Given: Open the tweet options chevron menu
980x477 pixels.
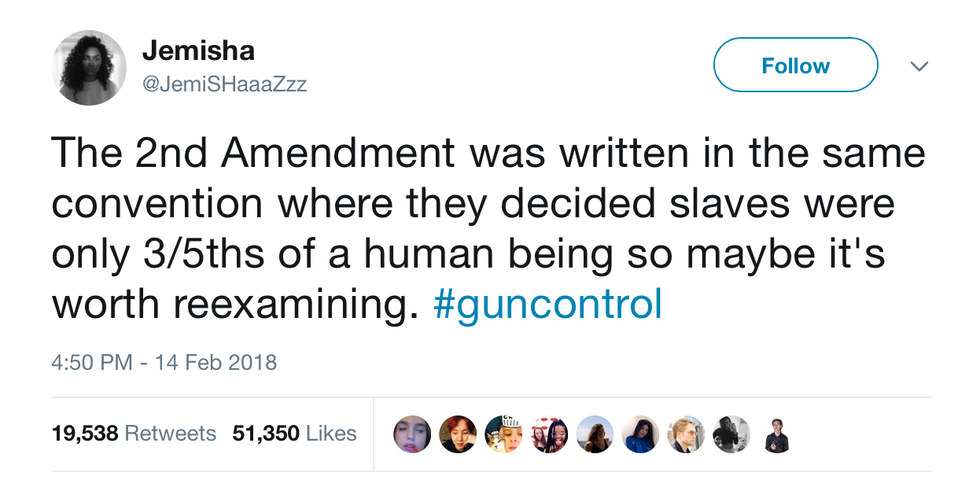Looking at the screenshot, I should tap(918, 66).
